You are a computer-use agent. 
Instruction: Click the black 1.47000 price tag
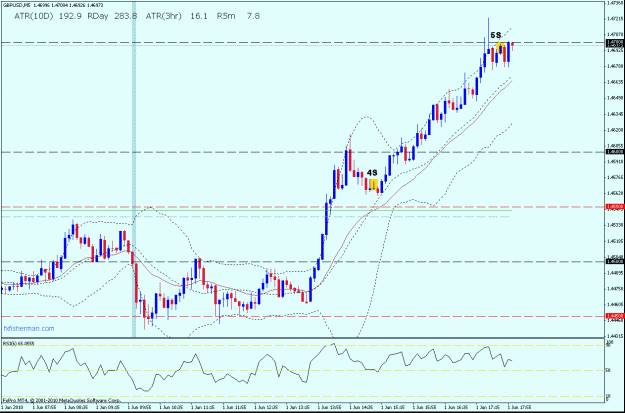click(x=615, y=42)
